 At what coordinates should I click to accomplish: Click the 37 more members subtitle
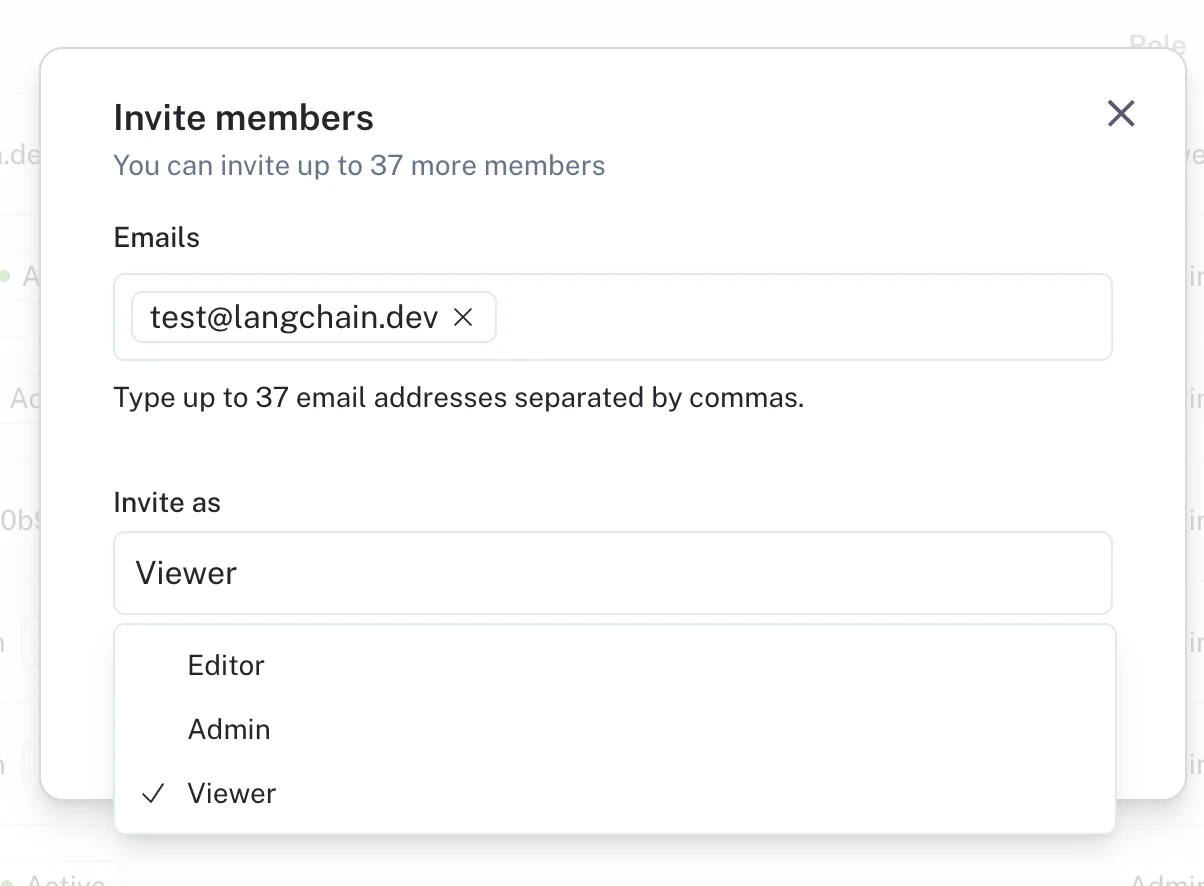coord(359,166)
